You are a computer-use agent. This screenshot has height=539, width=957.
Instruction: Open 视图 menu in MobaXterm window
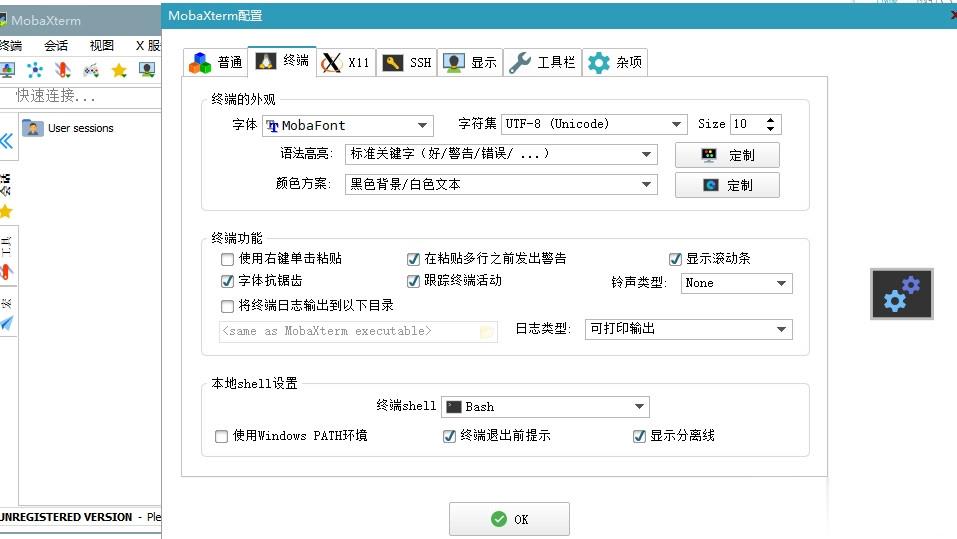[101, 46]
